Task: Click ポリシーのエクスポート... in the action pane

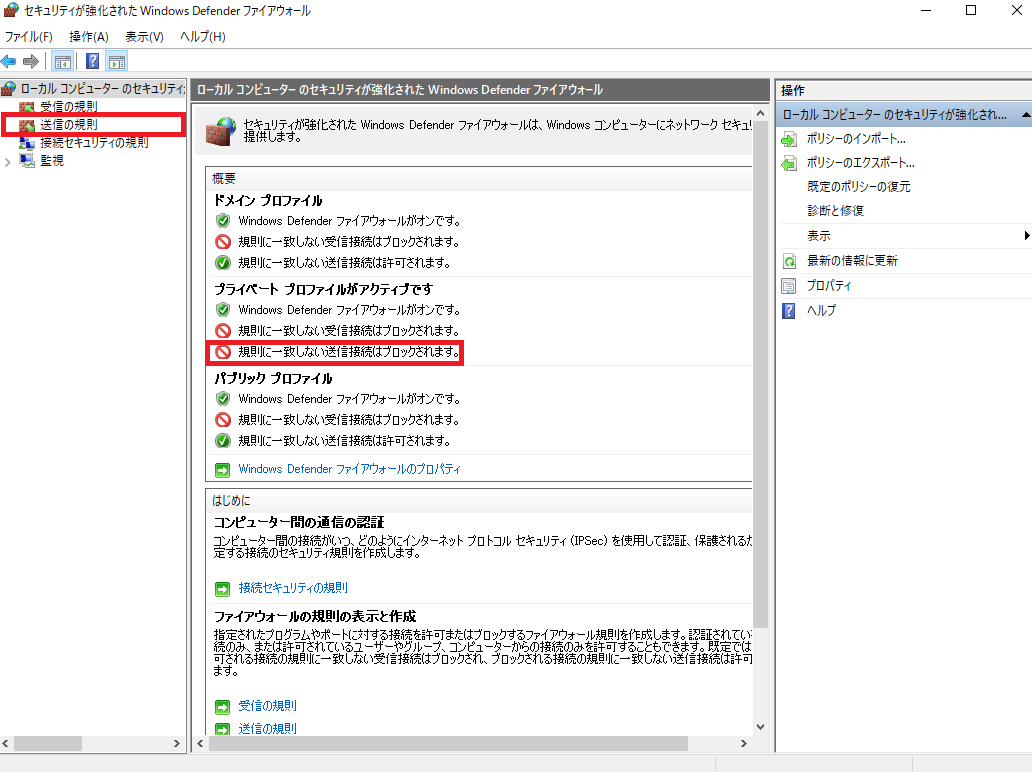Action: (x=861, y=163)
